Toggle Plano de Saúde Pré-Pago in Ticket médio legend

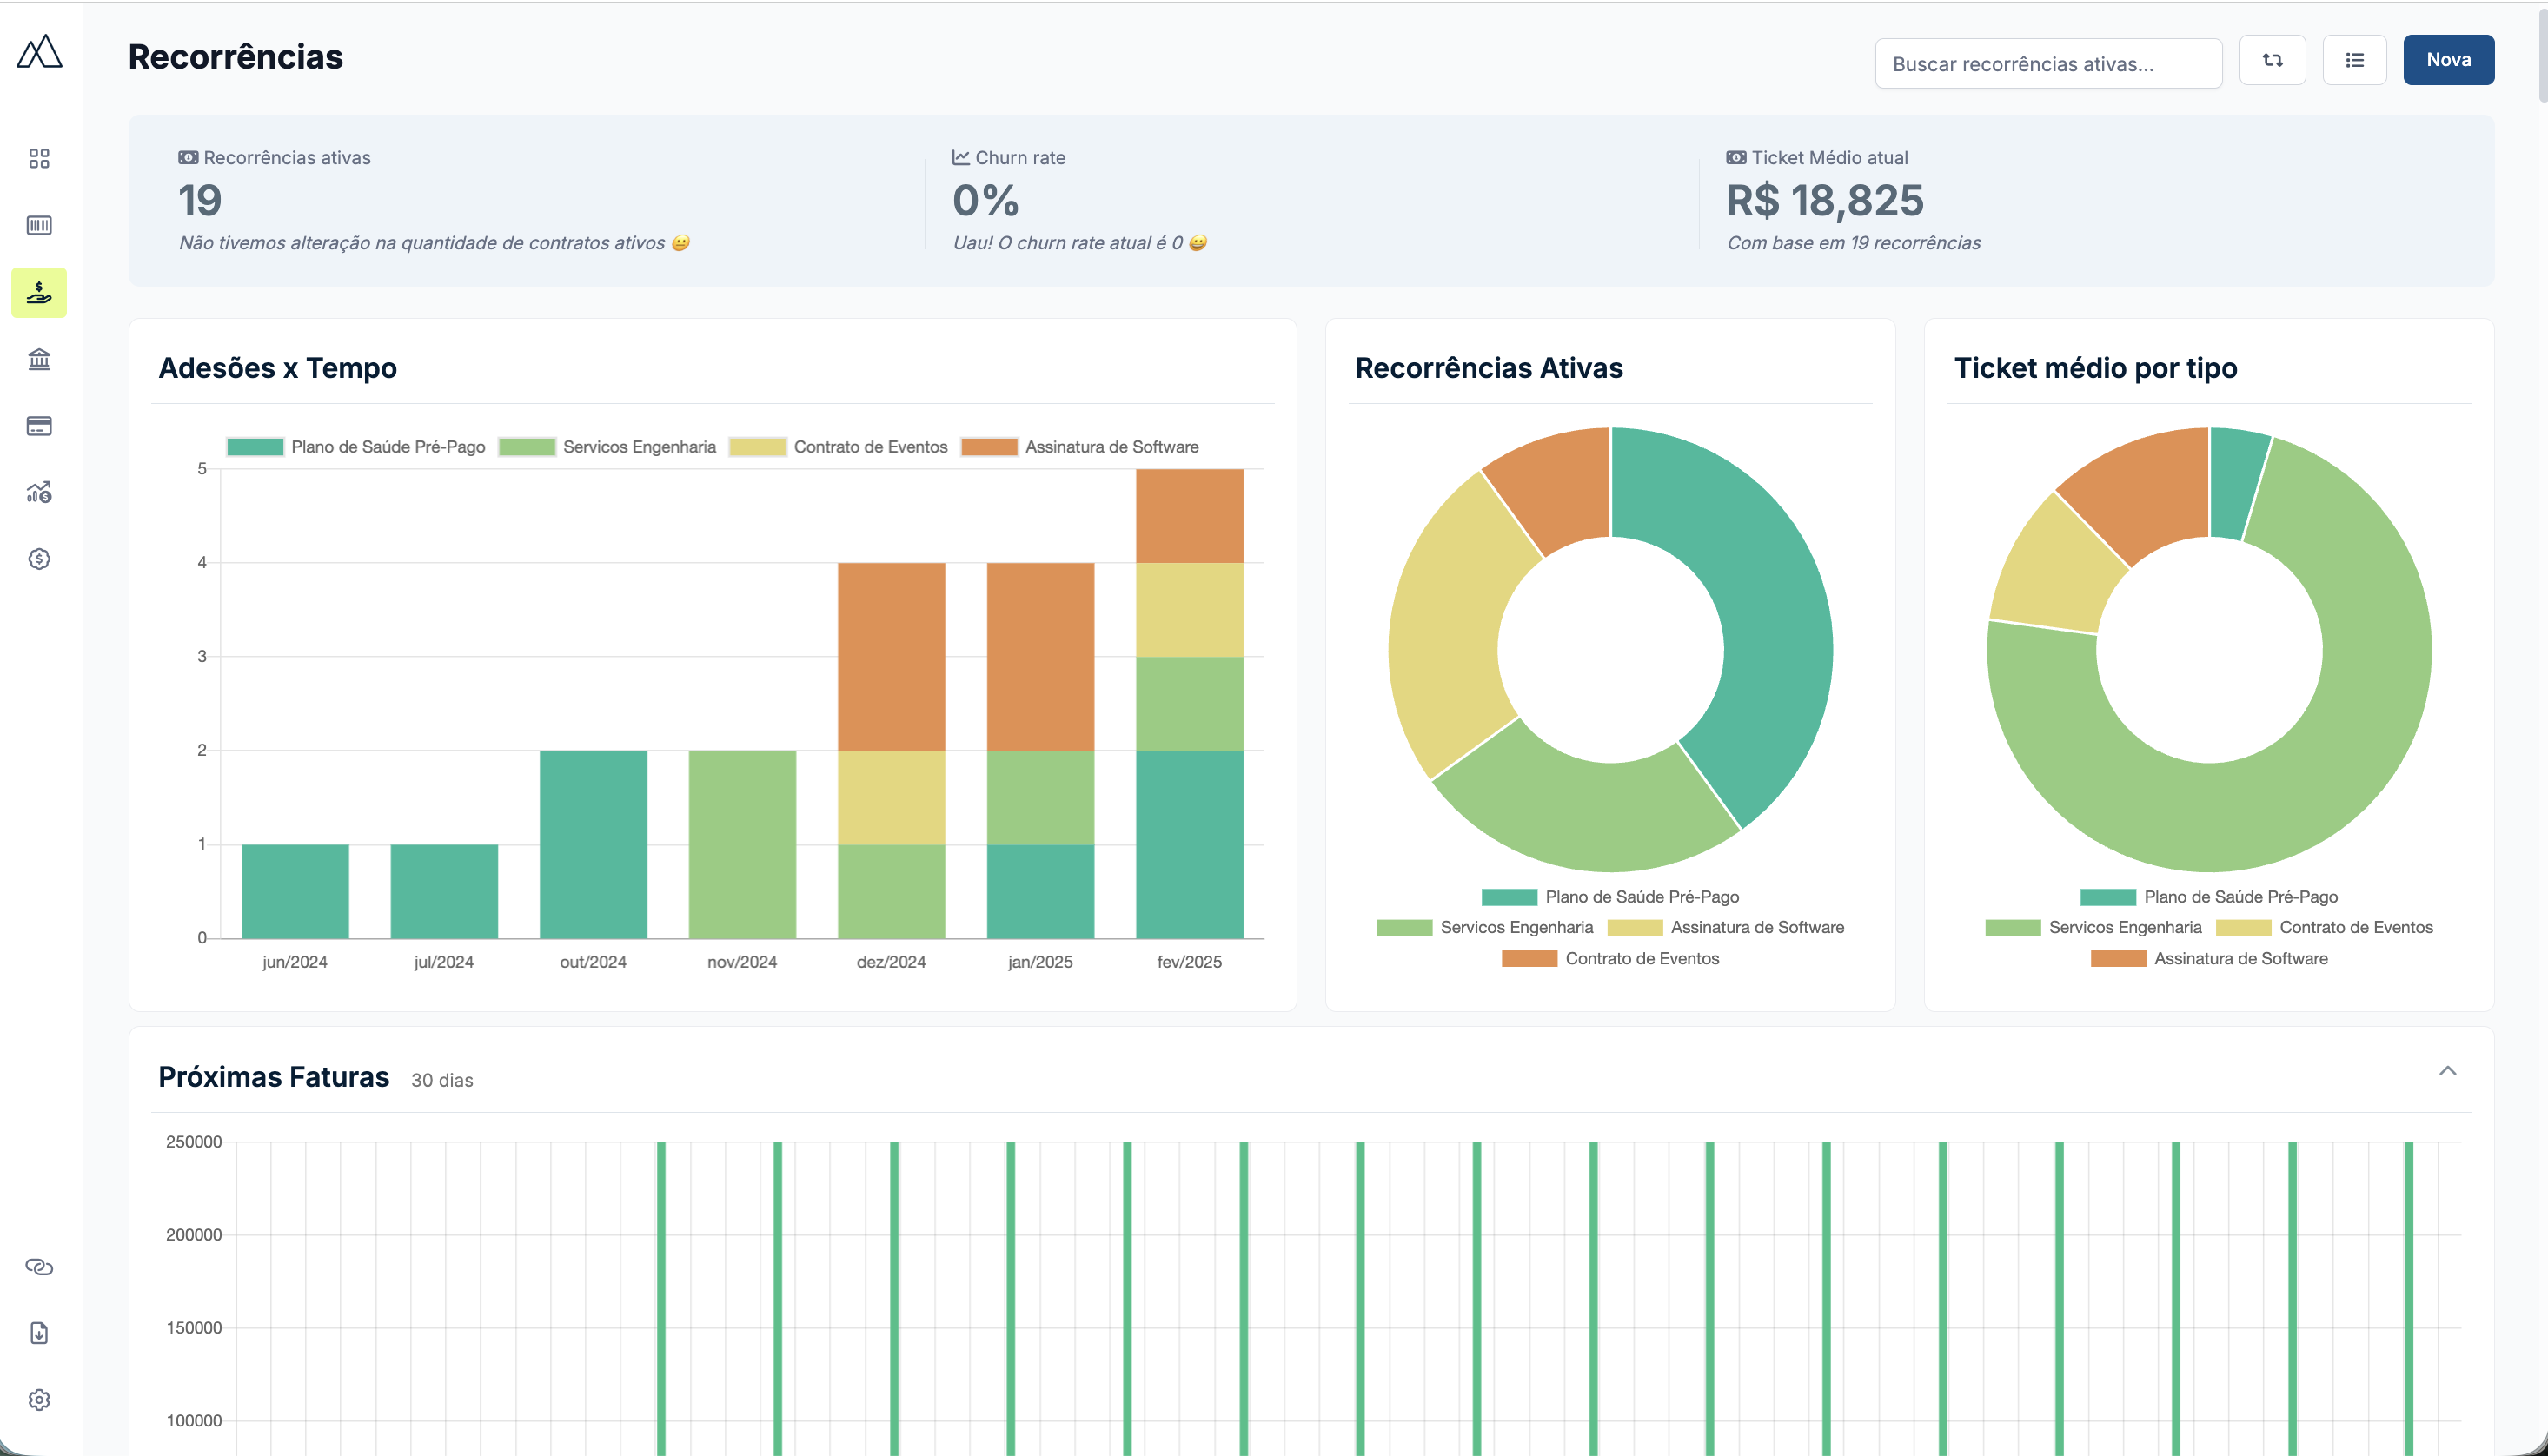pos(2209,897)
